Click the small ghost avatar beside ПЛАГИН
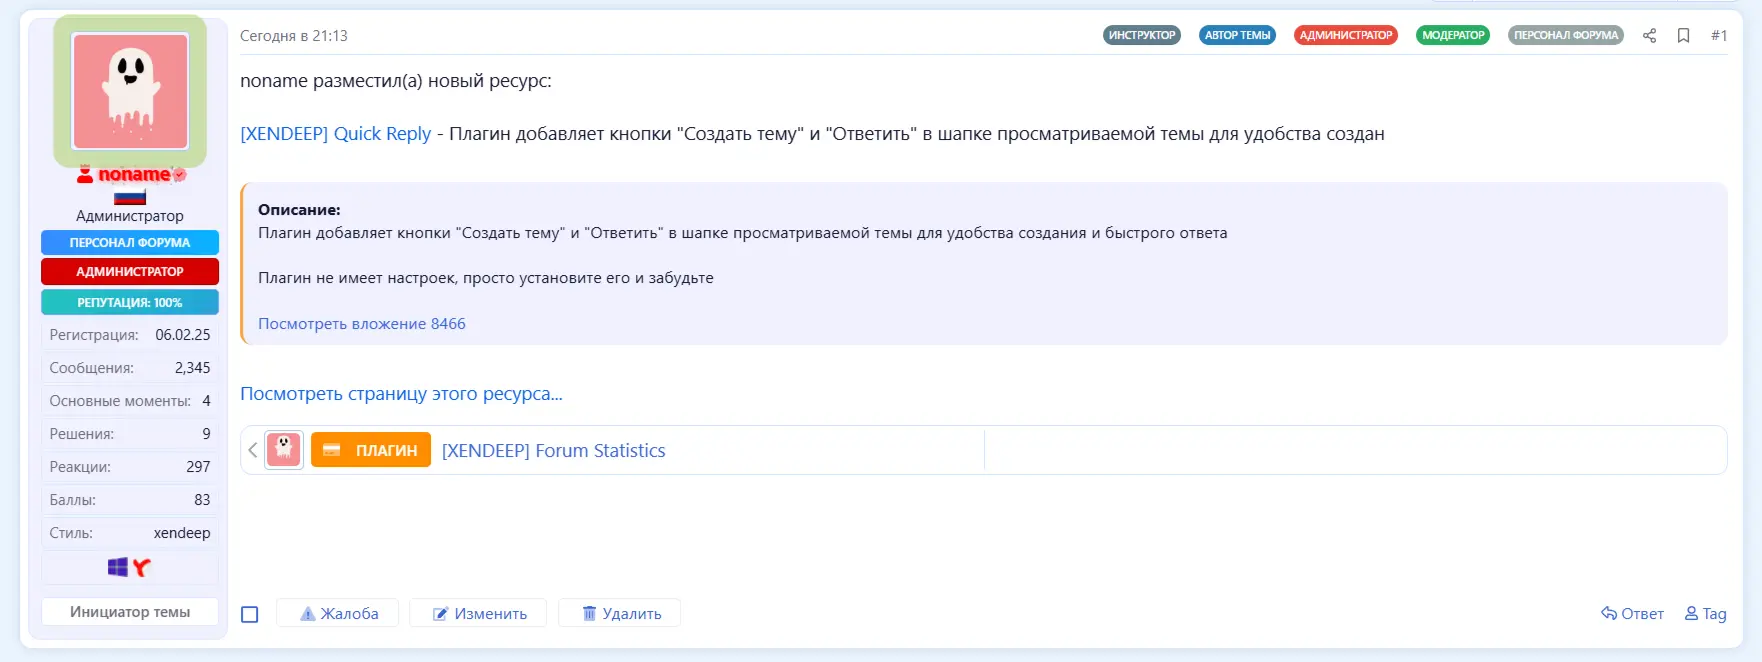The width and height of the screenshot is (1762, 662). click(x=284, y=450)
